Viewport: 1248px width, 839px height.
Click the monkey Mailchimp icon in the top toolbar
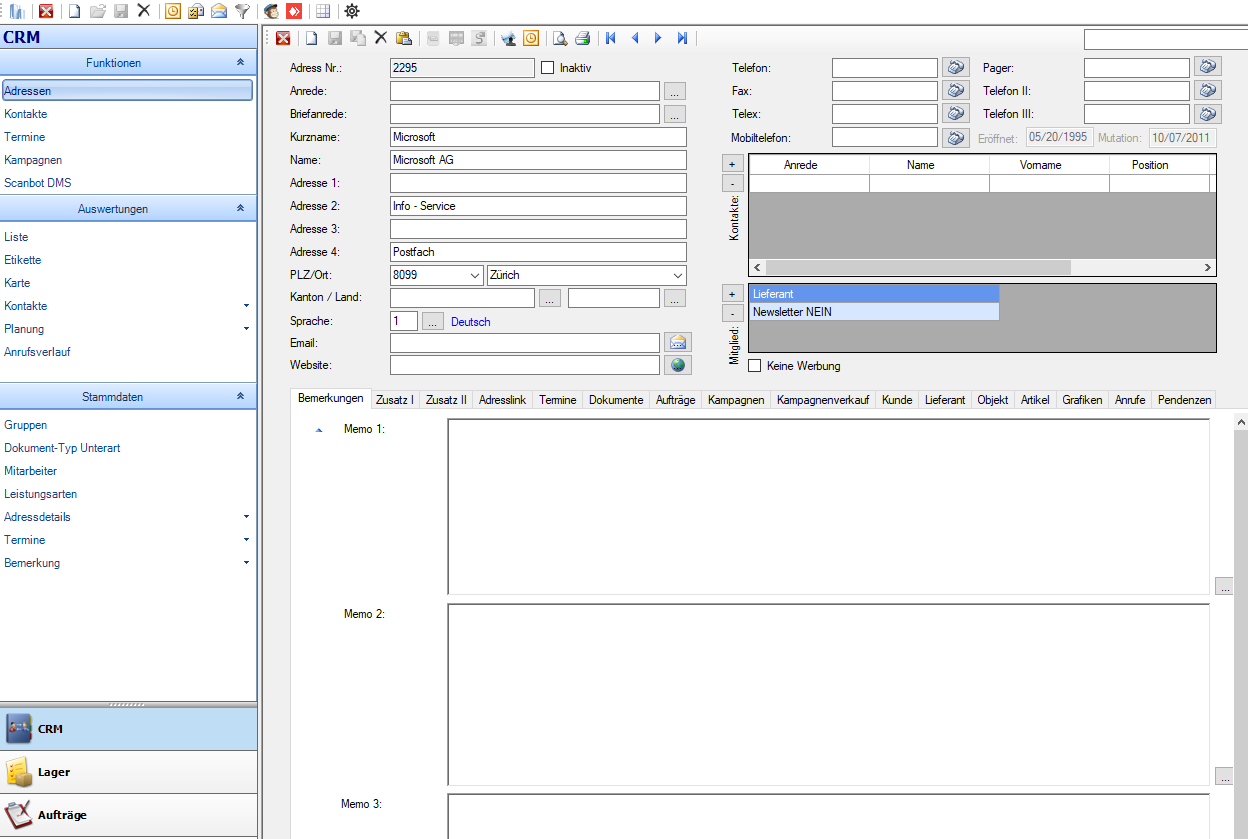coord(271,11)
